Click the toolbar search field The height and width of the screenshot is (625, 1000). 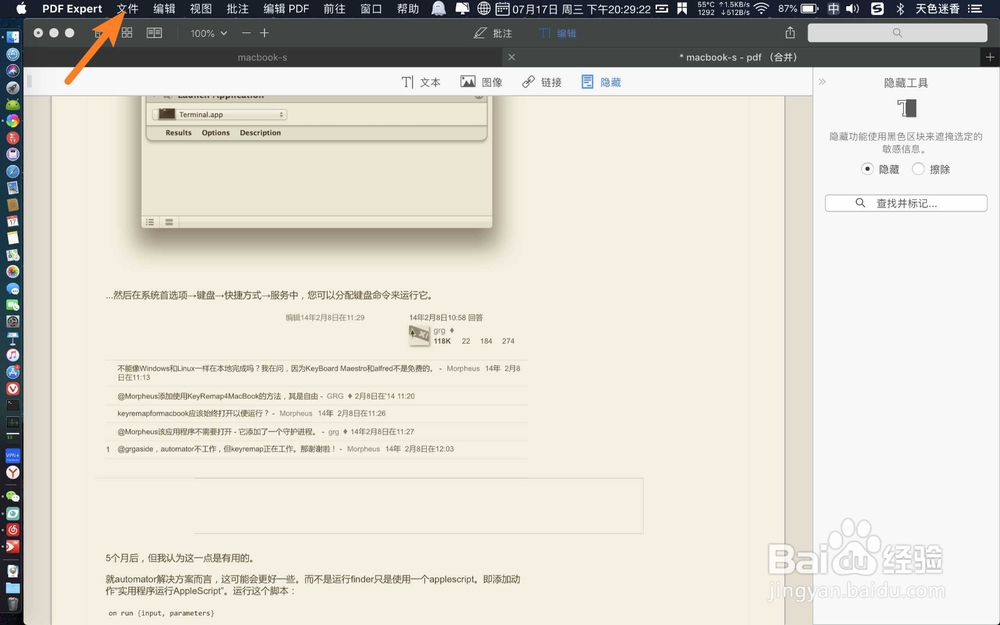897,33
